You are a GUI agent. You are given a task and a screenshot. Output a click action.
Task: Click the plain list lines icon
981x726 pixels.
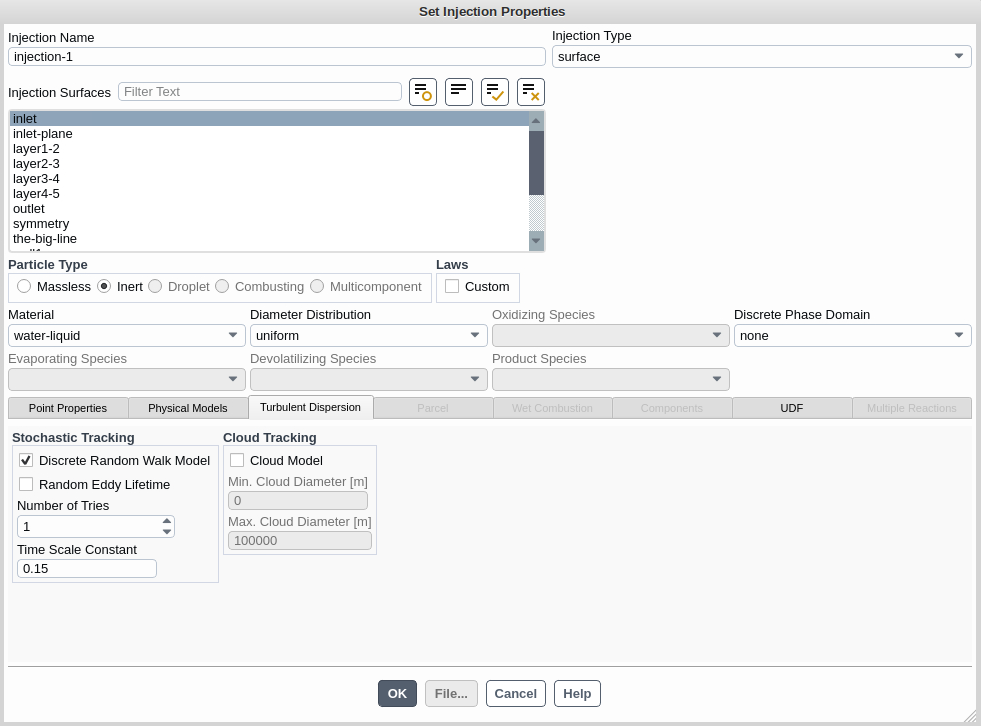(x=459, y=92)
